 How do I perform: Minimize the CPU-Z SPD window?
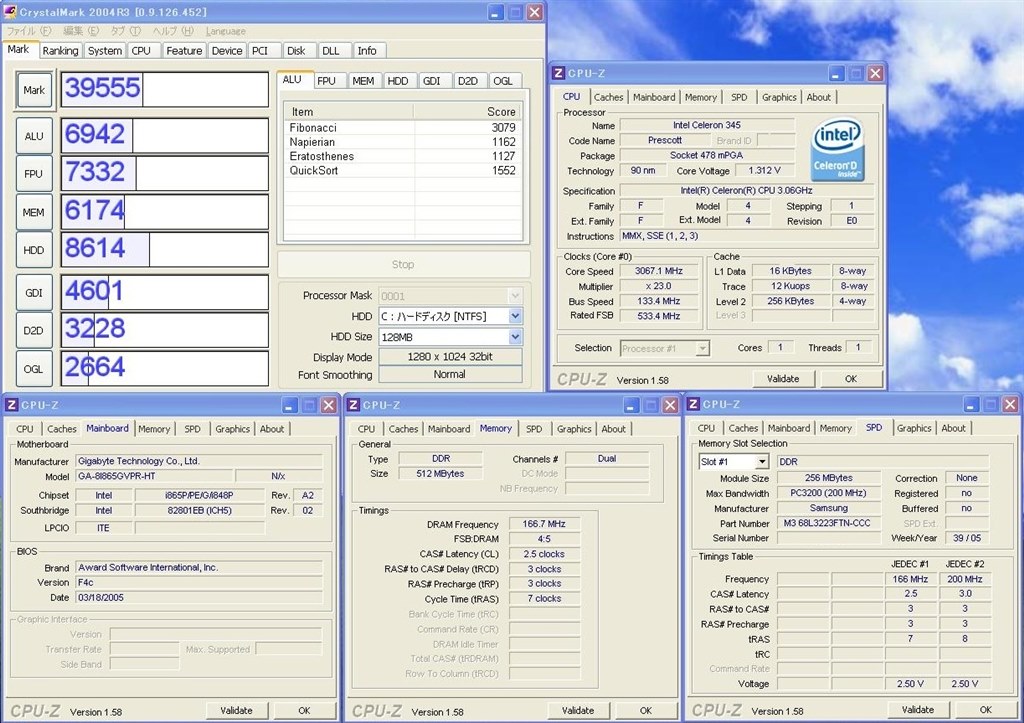point(970,405)
